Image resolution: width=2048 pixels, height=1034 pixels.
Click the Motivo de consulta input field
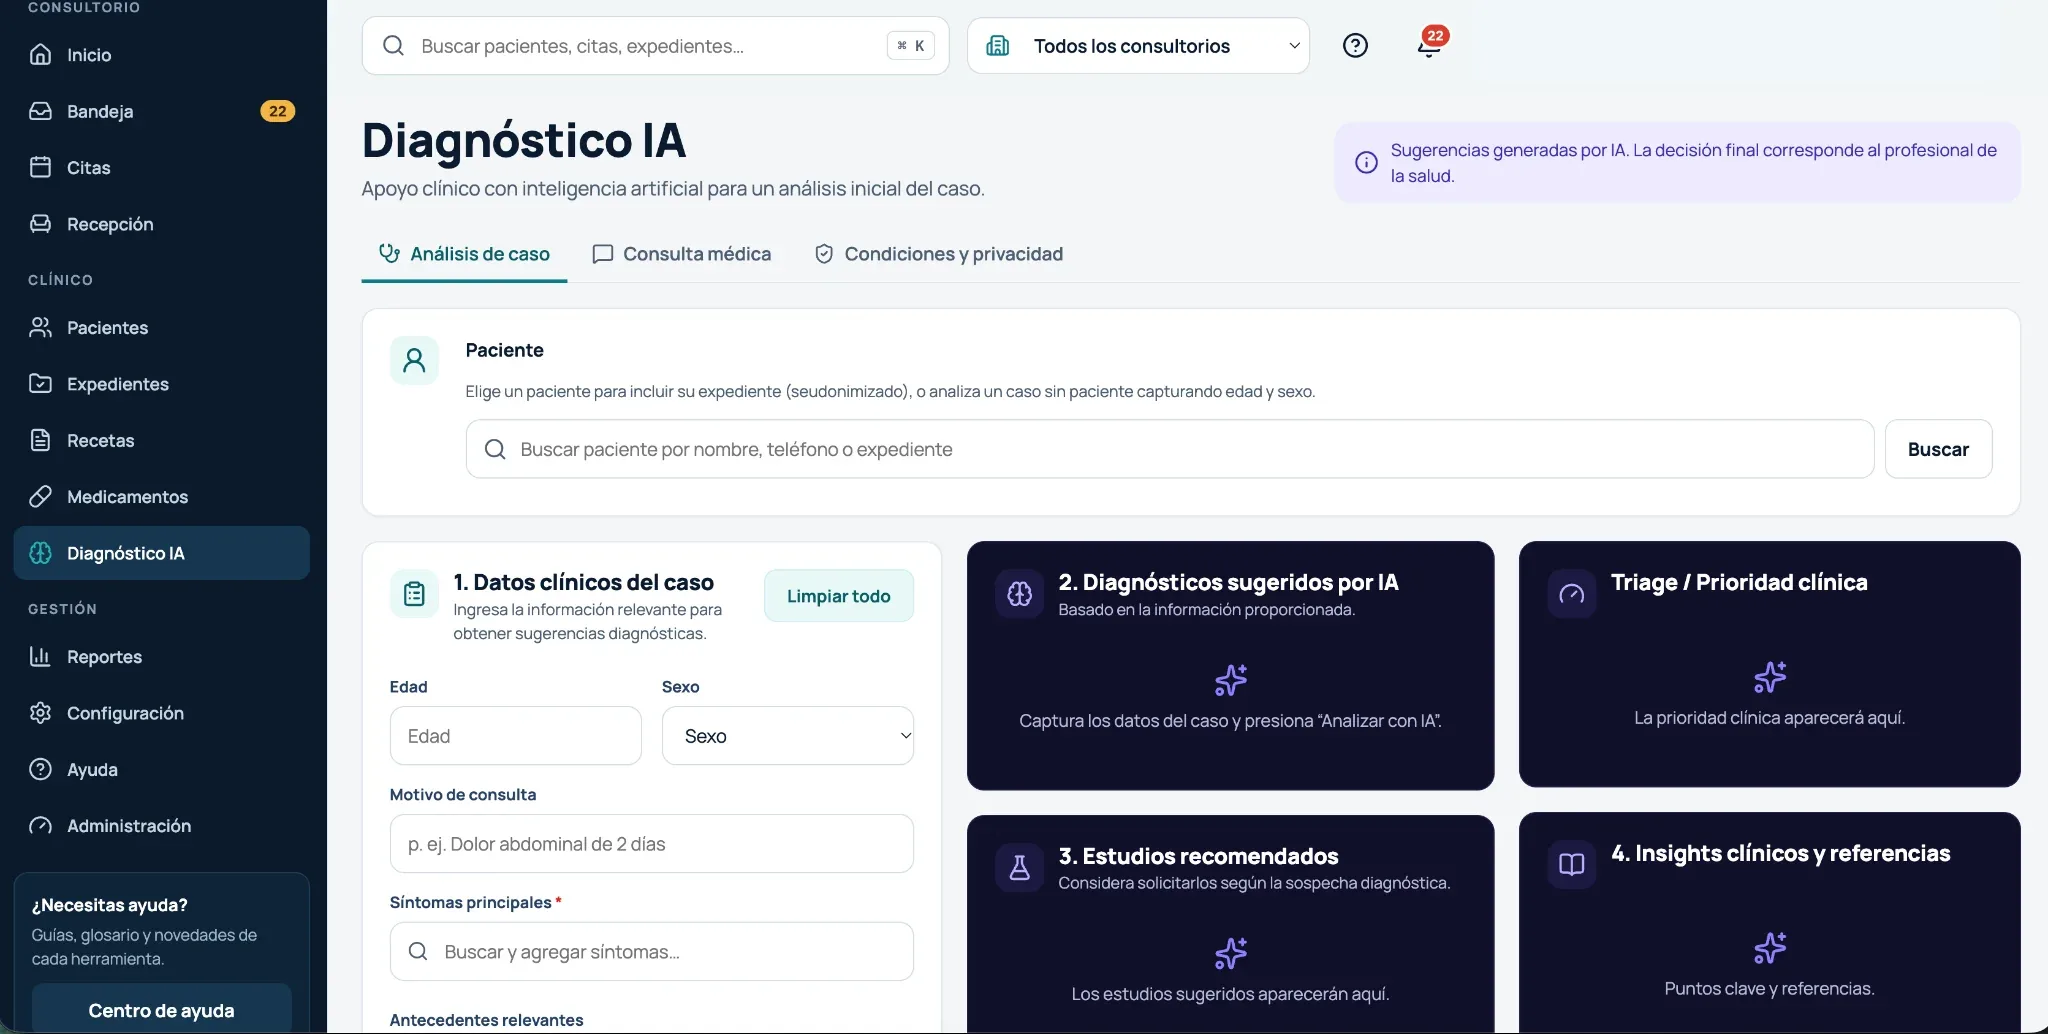[x=651, y=844]
